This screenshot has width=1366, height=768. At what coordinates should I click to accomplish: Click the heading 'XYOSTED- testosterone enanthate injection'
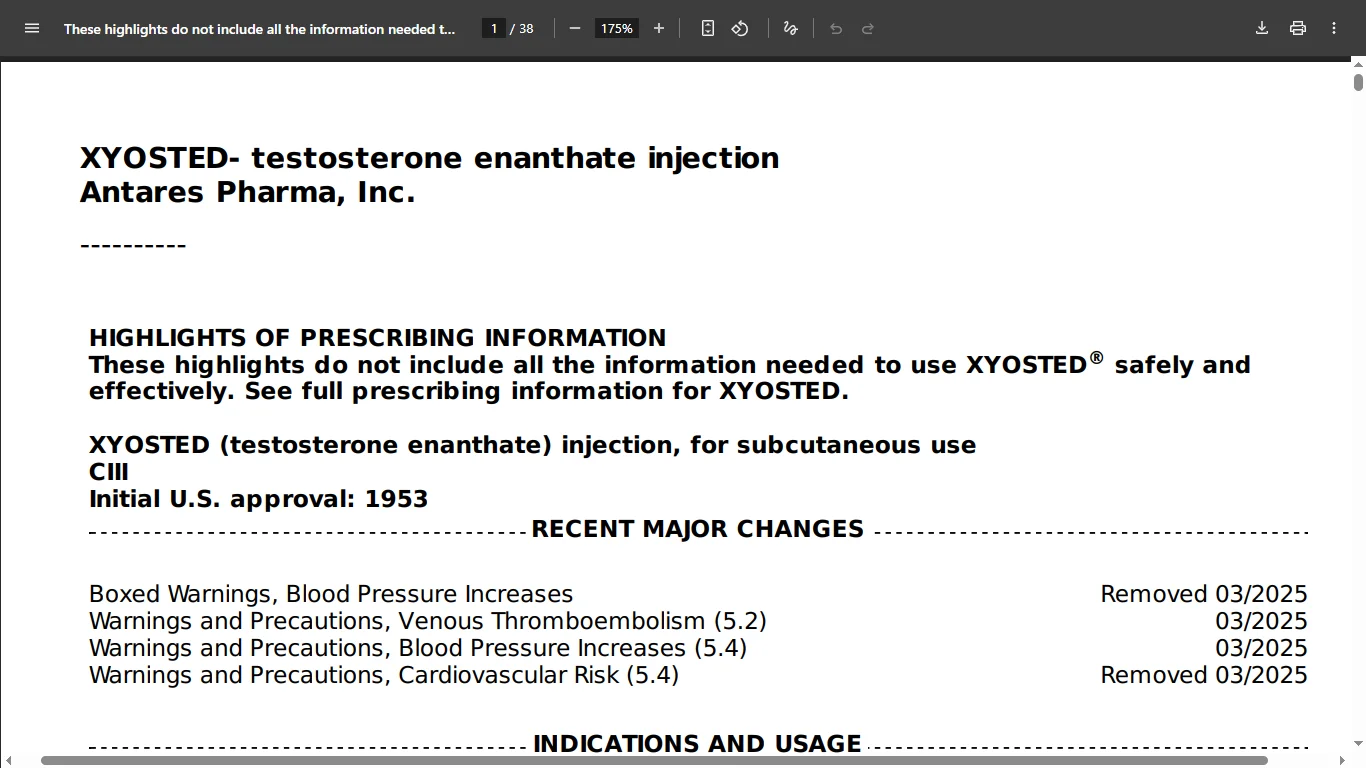pos(430,158)
